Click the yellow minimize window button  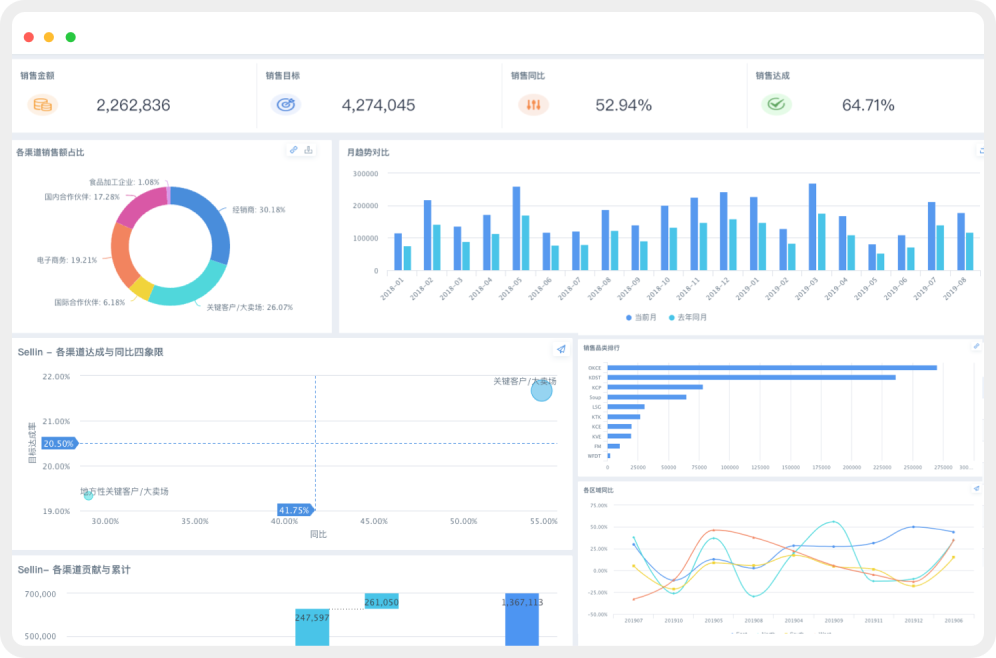(49, 37)
